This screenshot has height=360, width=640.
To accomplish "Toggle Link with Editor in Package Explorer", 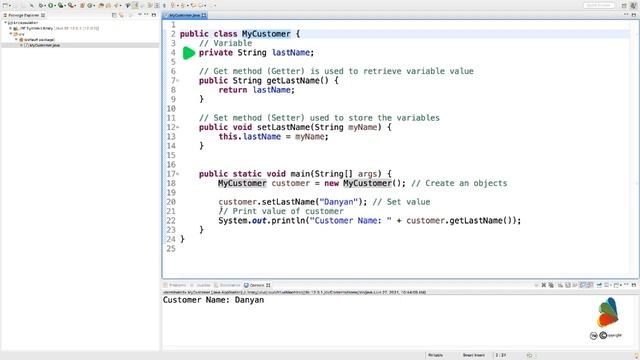I will click(x=121, y=15).
